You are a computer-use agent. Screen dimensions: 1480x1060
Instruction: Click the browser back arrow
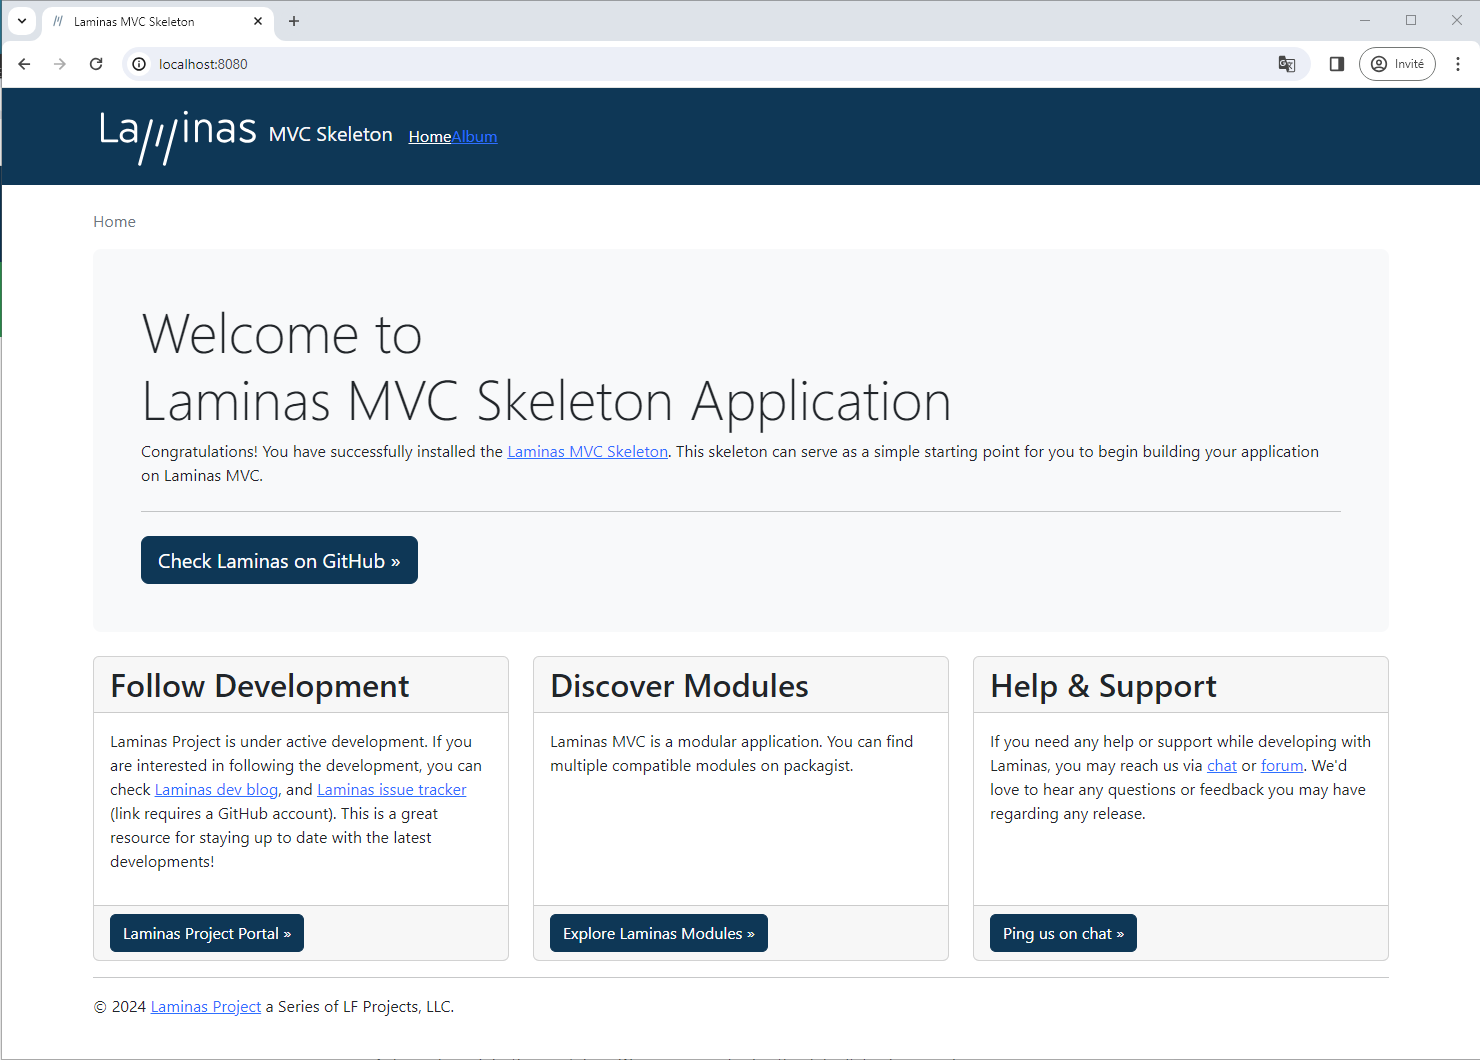click(24, 63)
